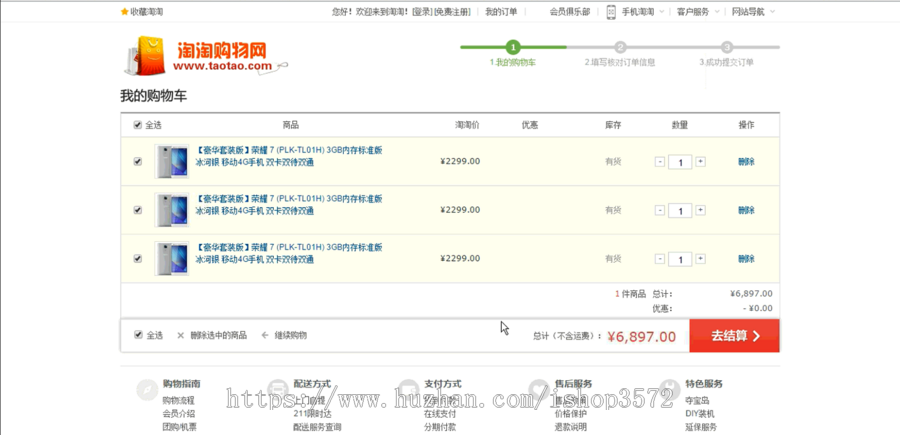
Task: Open the 会员介绍 footer link
Action: click(x=179, y=414)
